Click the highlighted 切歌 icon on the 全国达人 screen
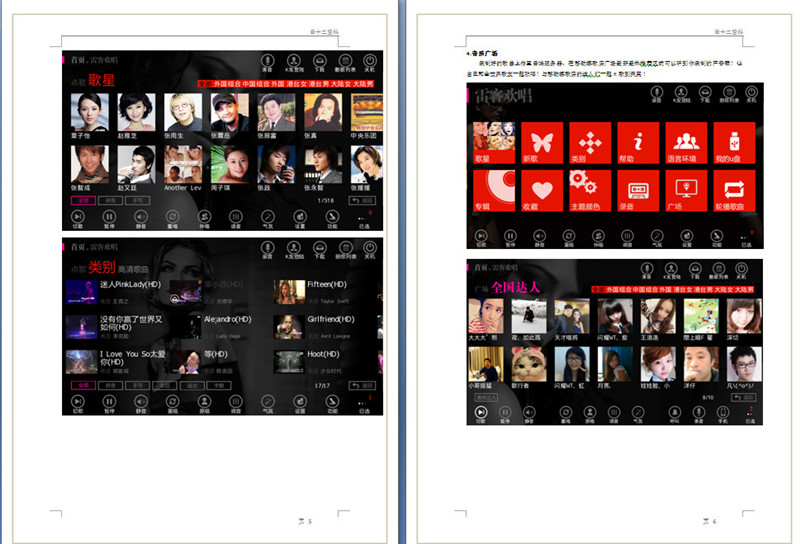 point(481,414)
